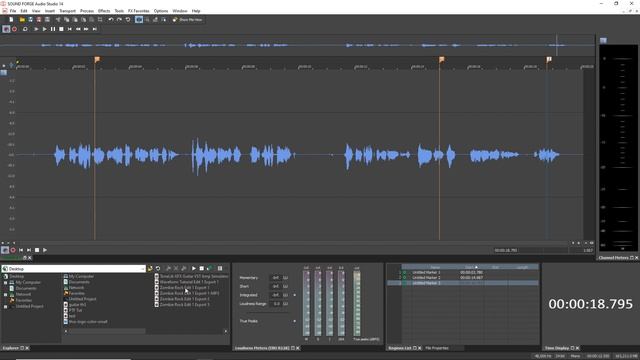Click the Cut scissors icon in the toolbar
The image size is (640, 360).
(58, 20)
